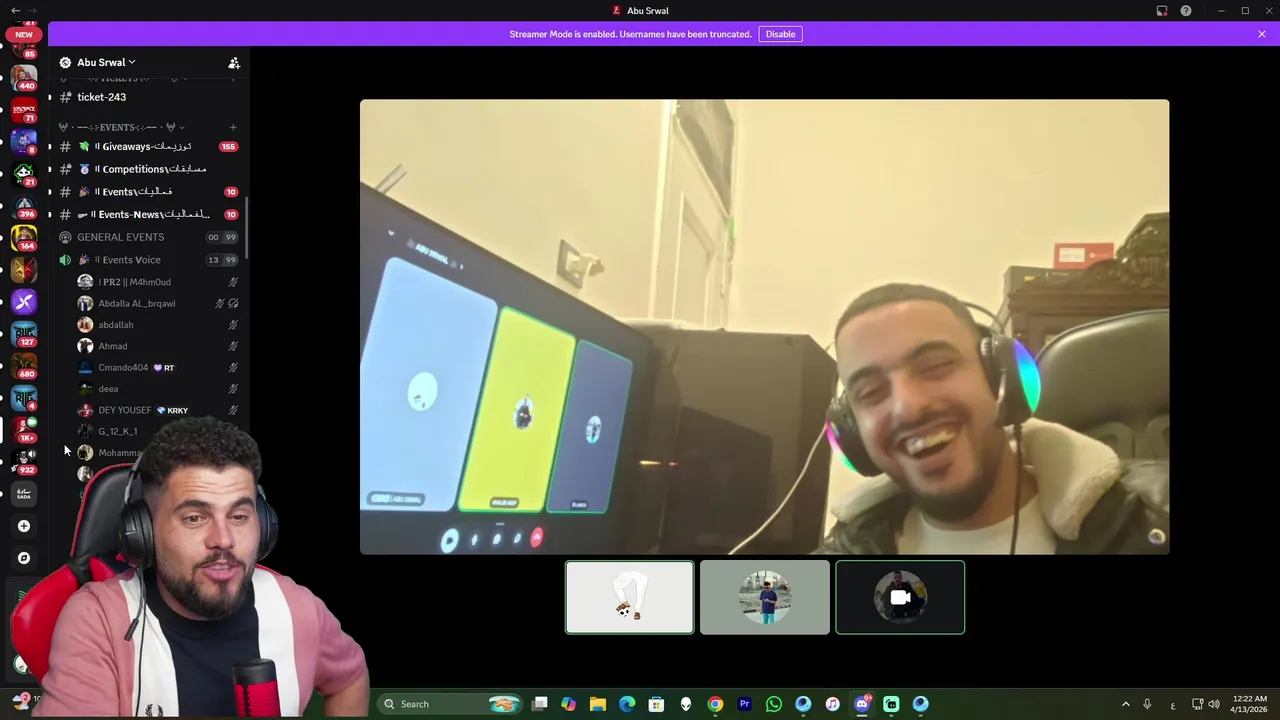Open the Competitions channel
Image resolution: width=1280 pixels, height=720 pixels.
click(148, 169)
